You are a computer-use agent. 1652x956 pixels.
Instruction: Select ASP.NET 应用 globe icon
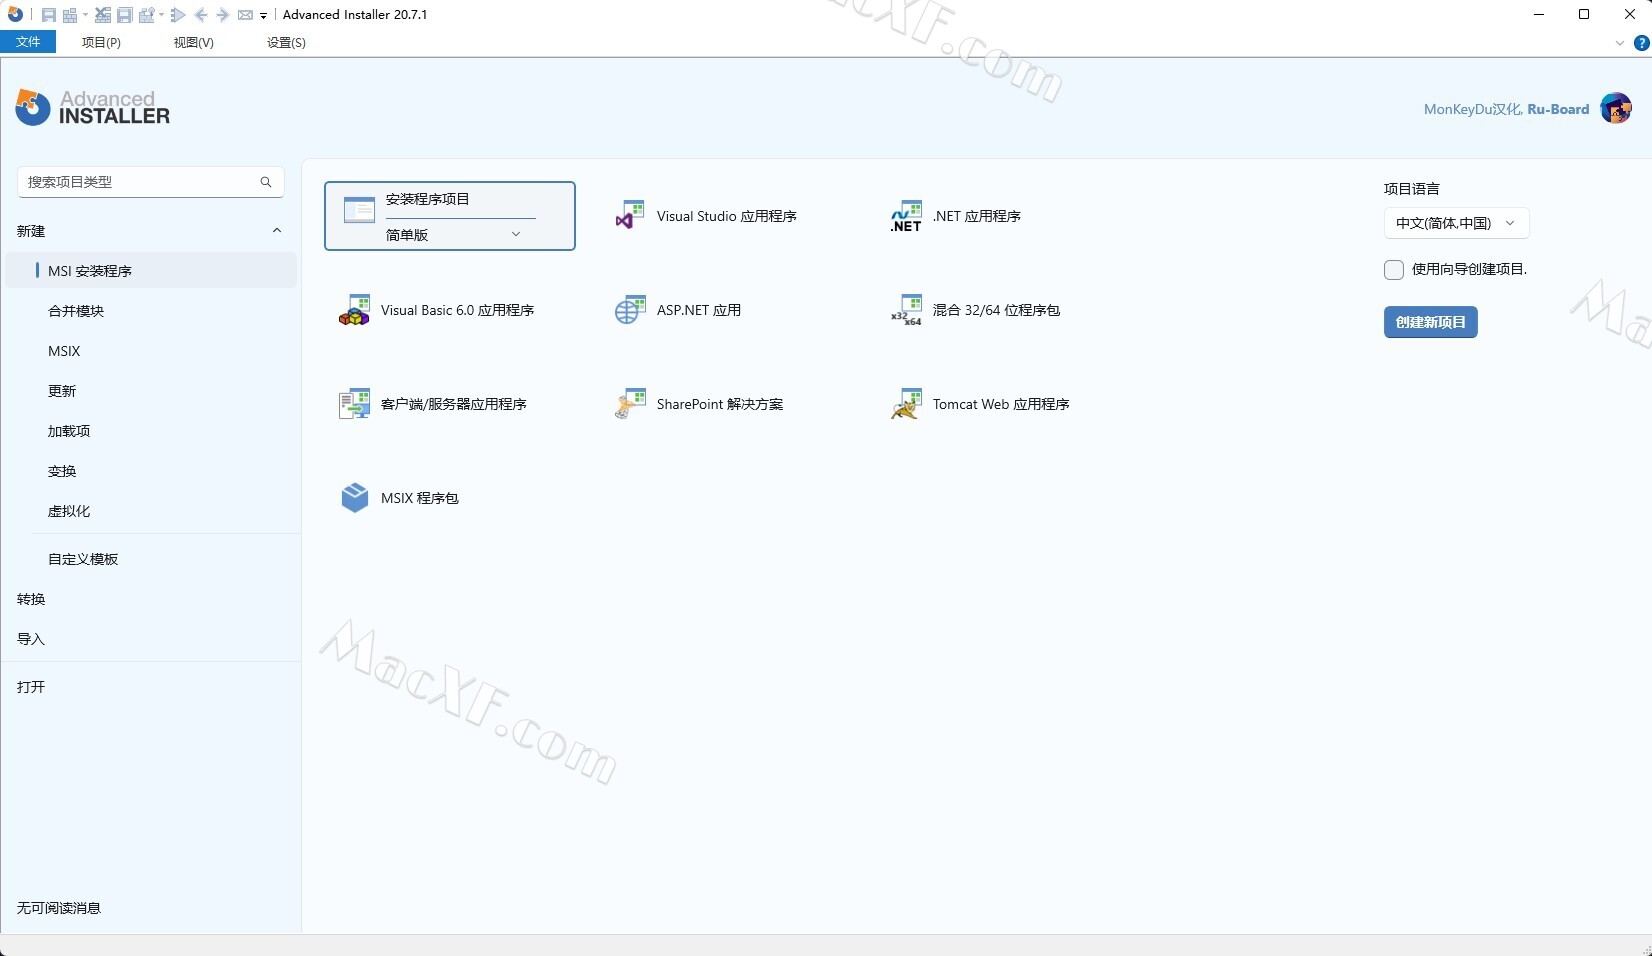coord(630,310)
